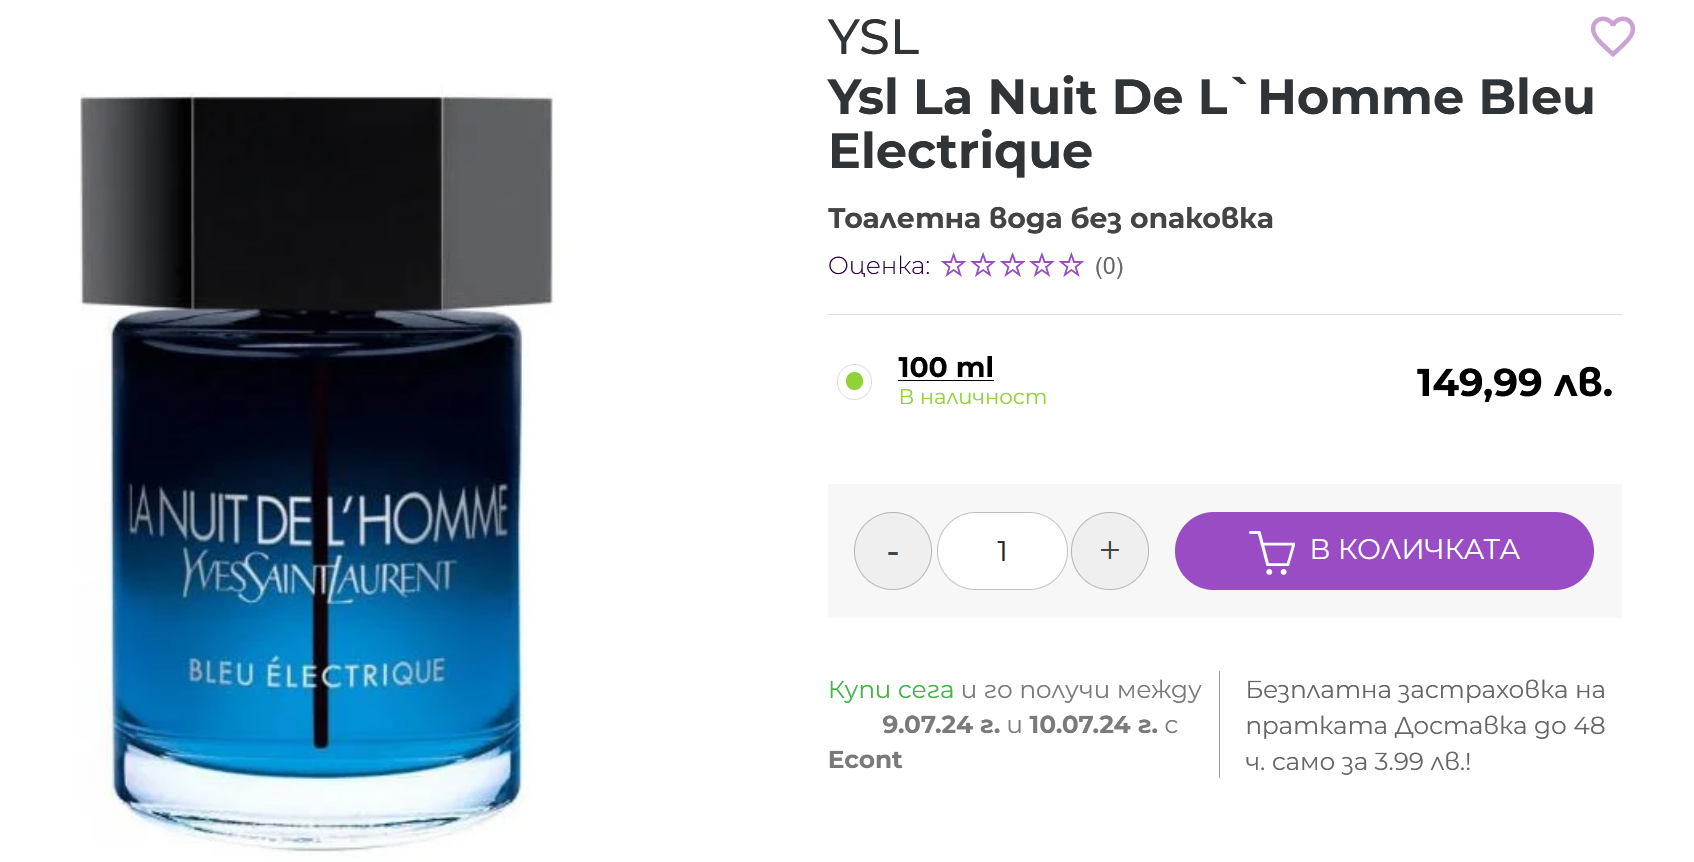Decrease quantity with minus button
The height and width of the screenshot is (862, 1694).
(x=893, y=551)
